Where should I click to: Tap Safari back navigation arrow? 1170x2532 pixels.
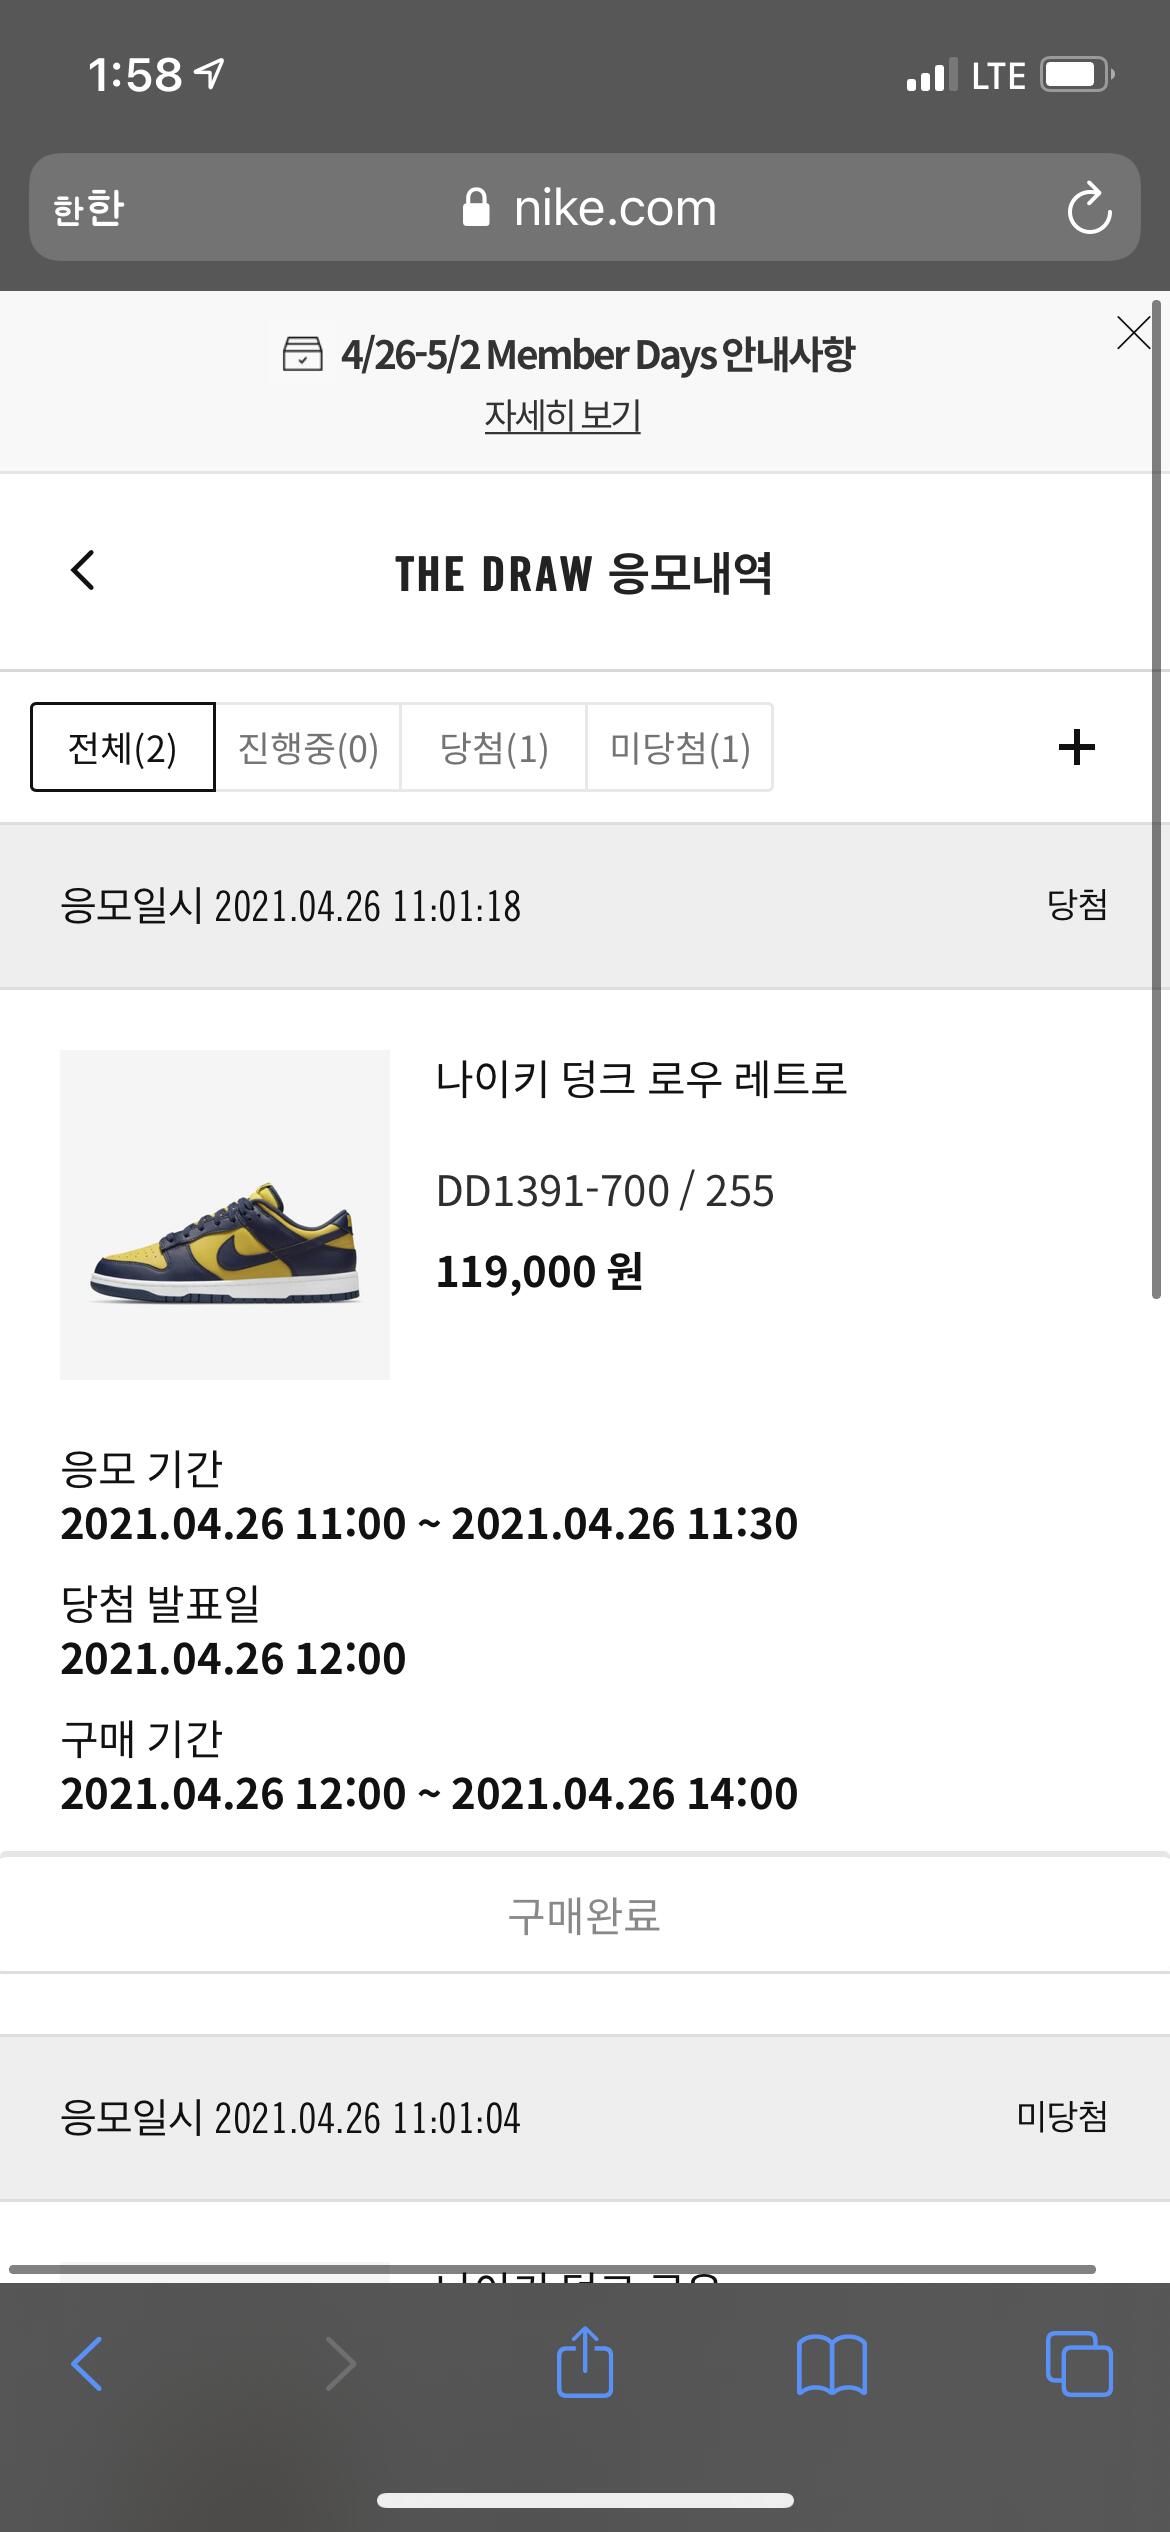tap(87, 2364)
